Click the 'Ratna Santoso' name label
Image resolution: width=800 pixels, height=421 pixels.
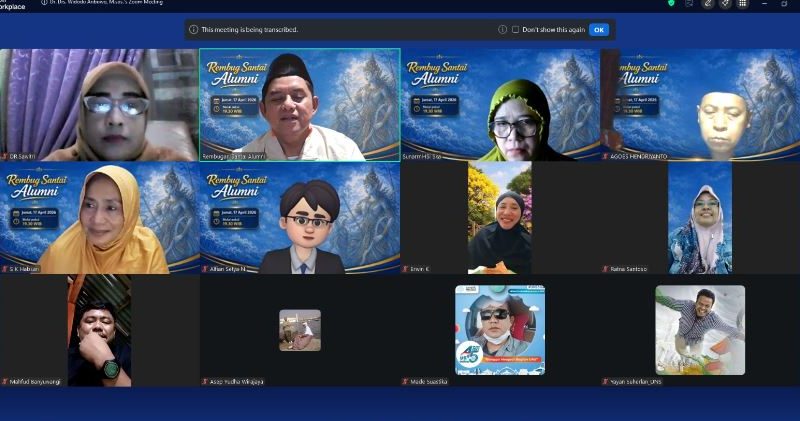point(629,269)
